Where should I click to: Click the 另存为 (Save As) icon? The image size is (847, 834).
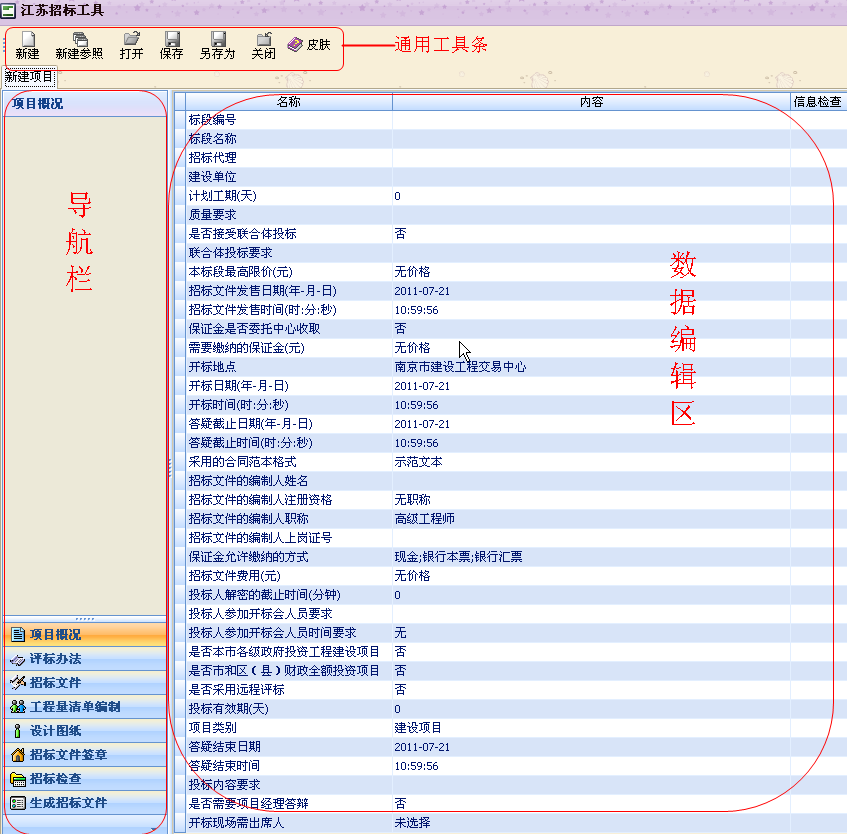tap(218, 39)
